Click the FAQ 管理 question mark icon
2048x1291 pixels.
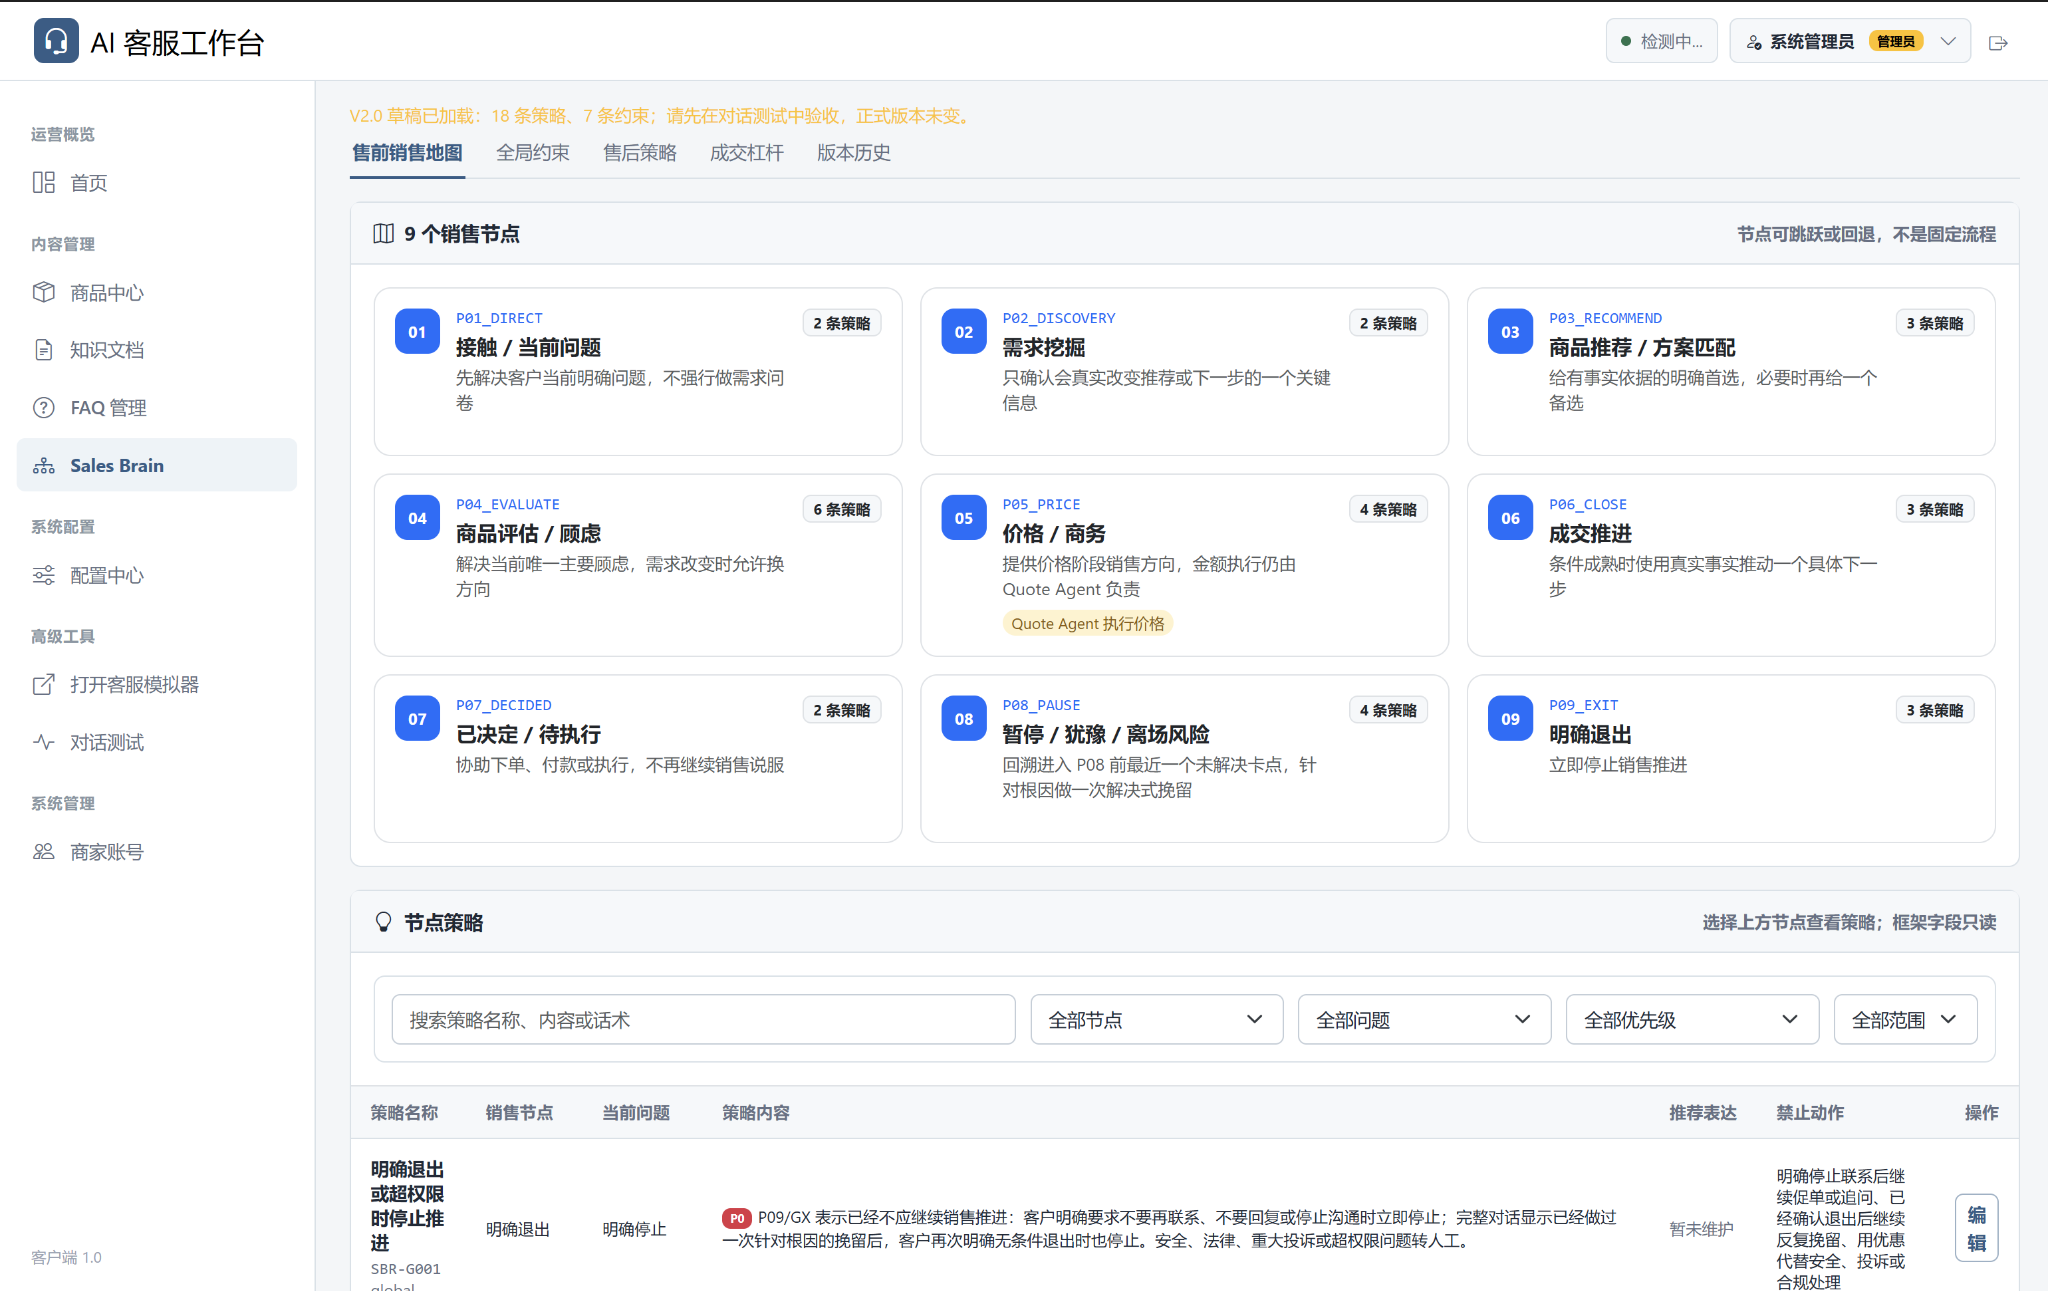coord(44,408)
